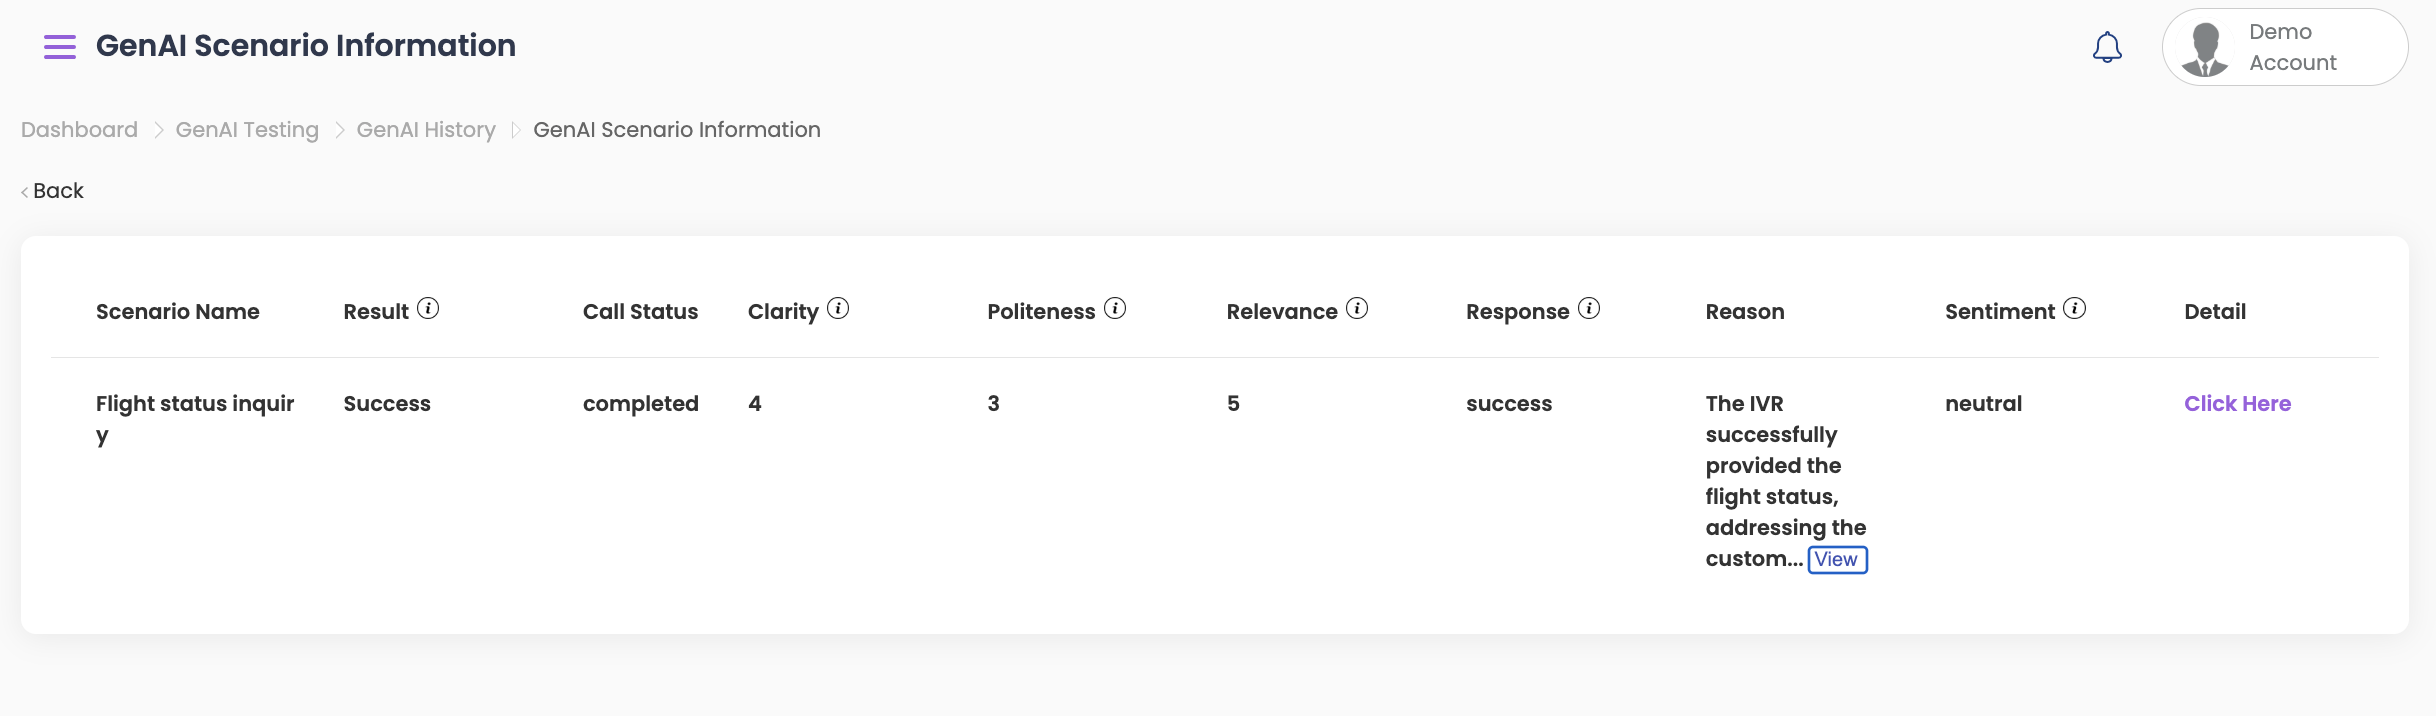
Task: Click the Politeness info icon
Action: (x=1115, y=309)
